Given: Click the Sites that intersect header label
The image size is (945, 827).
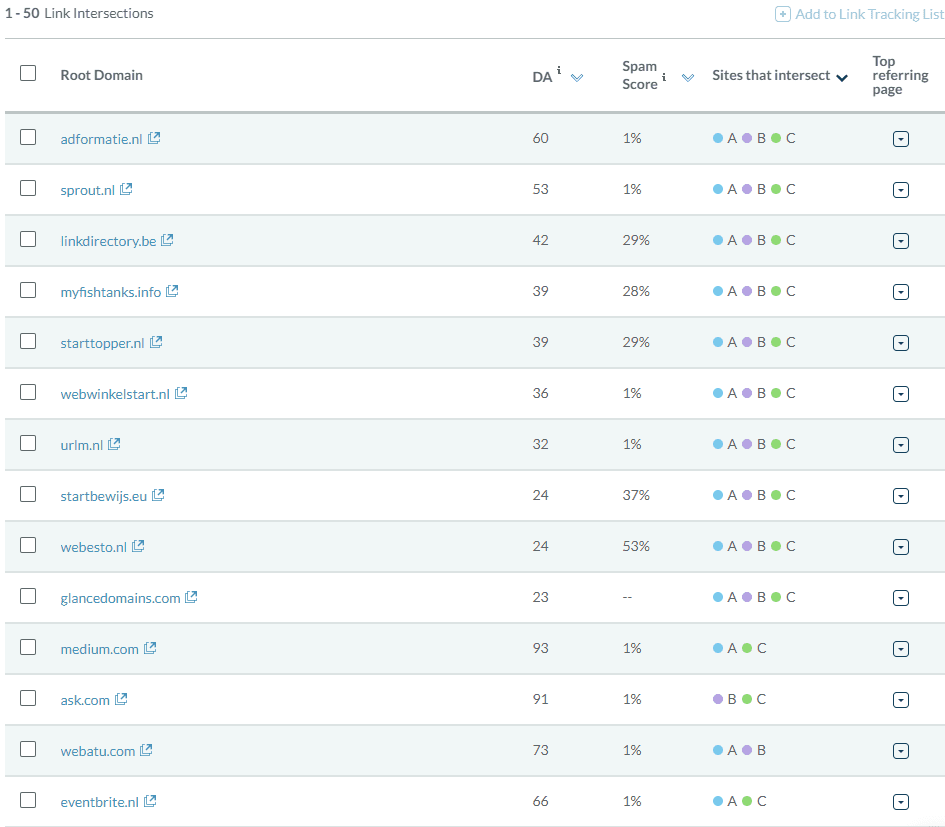Looking at the screenshot, I should coord(771,75).
